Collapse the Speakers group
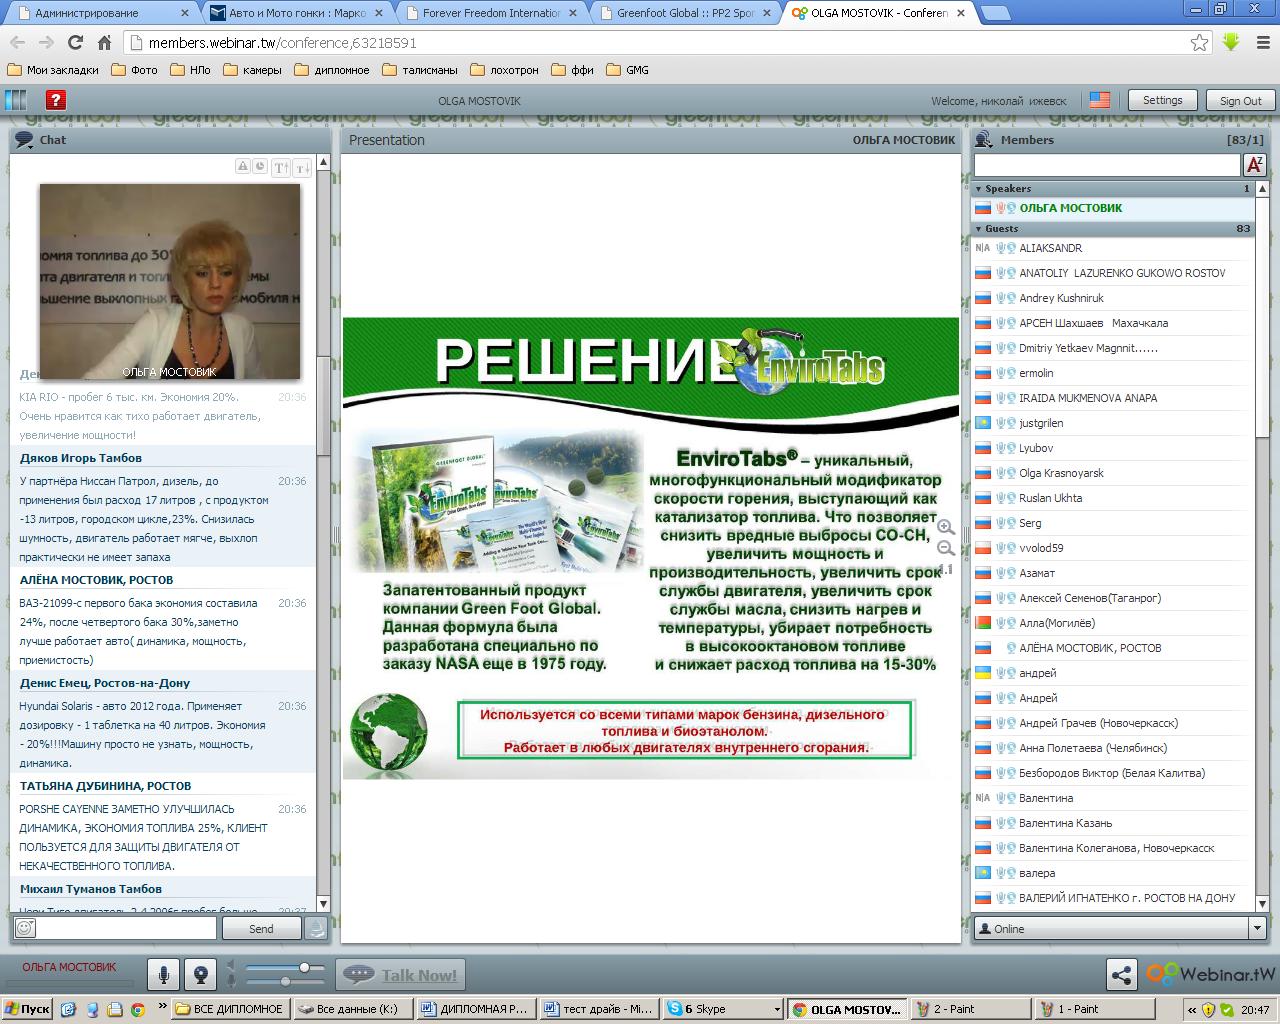The image size is (1280, 1024). [979, 188]
